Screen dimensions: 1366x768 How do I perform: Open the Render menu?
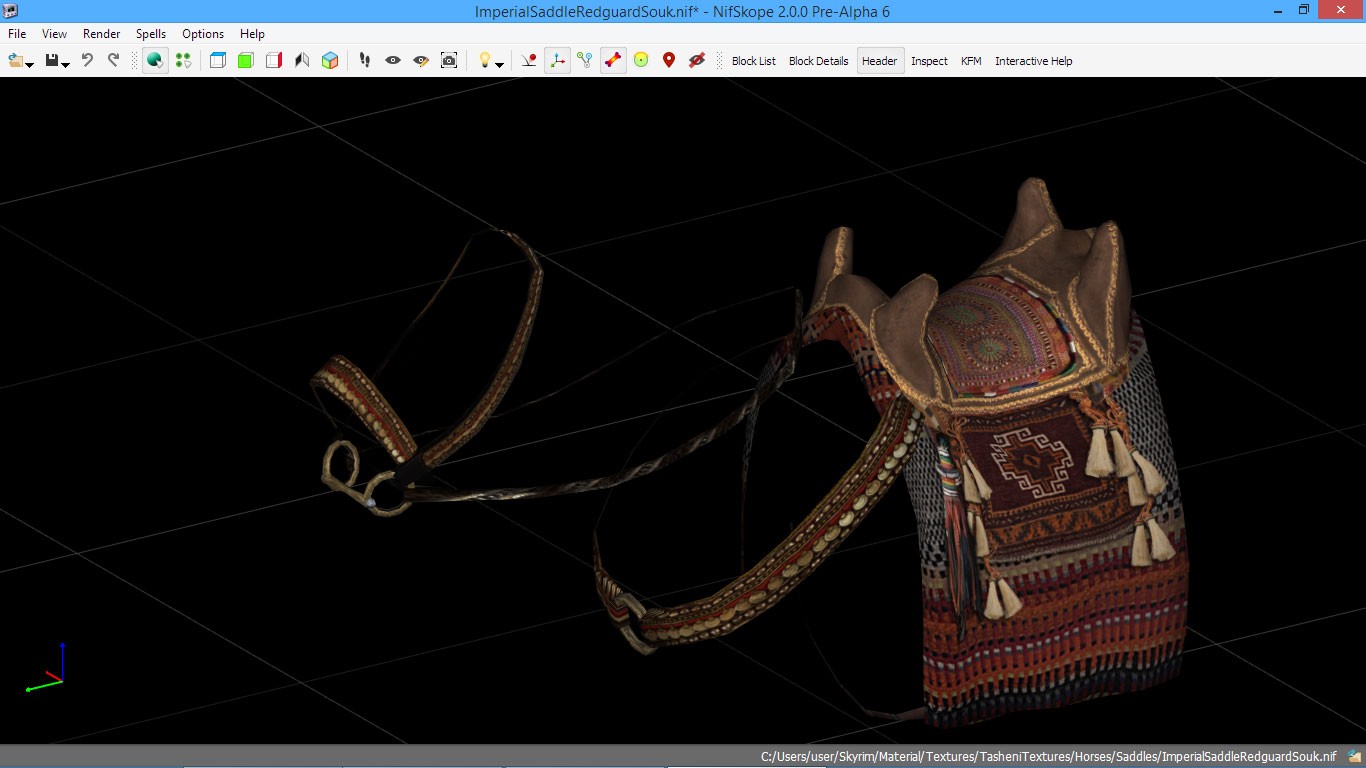pyautogui.click(x=101, y=34)
